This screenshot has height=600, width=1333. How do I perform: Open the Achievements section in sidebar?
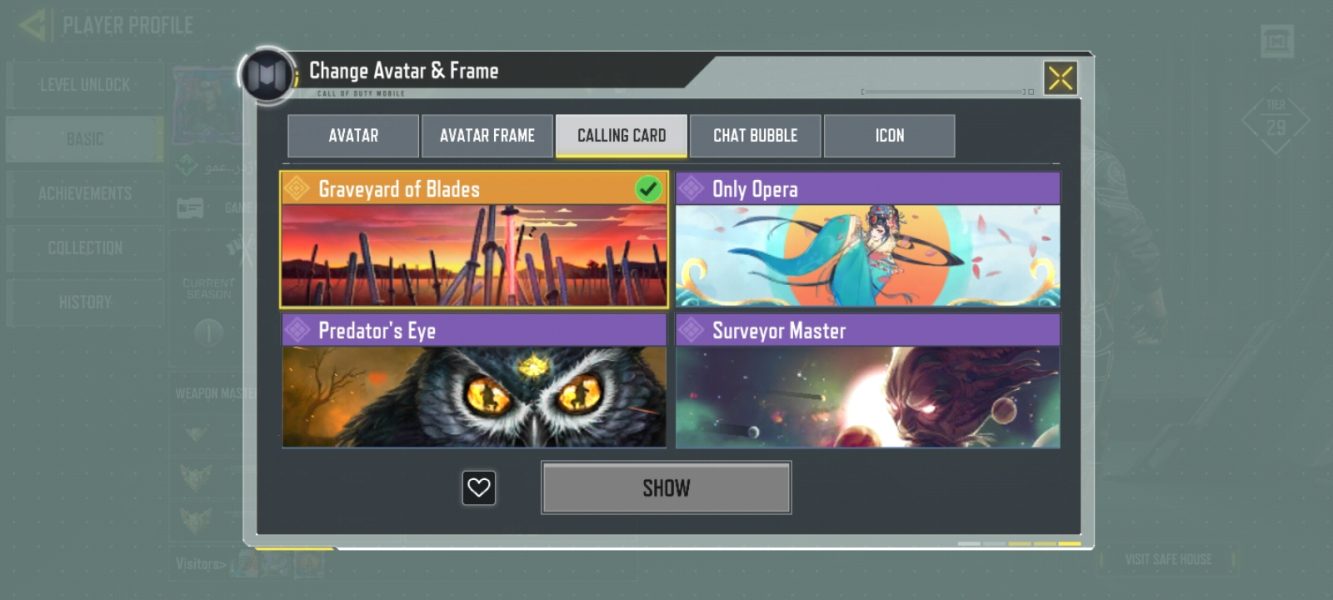click(85, 194)
